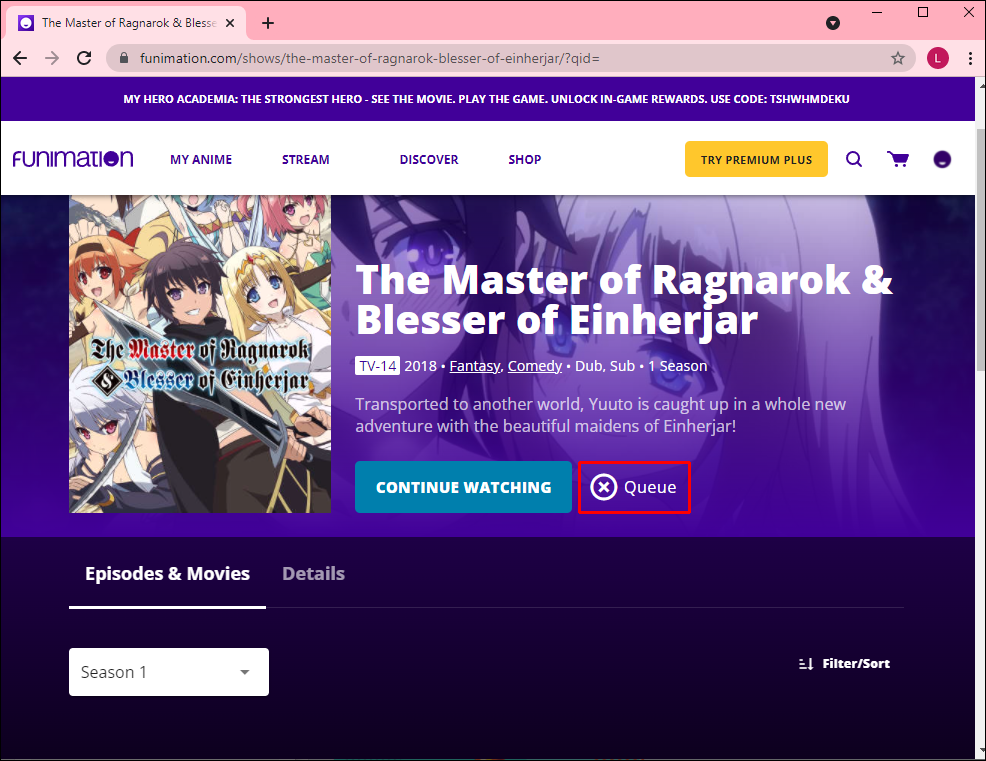The image size is (986, 761).
Task: Open the site search magnifier icon
Action: [853, 159]
